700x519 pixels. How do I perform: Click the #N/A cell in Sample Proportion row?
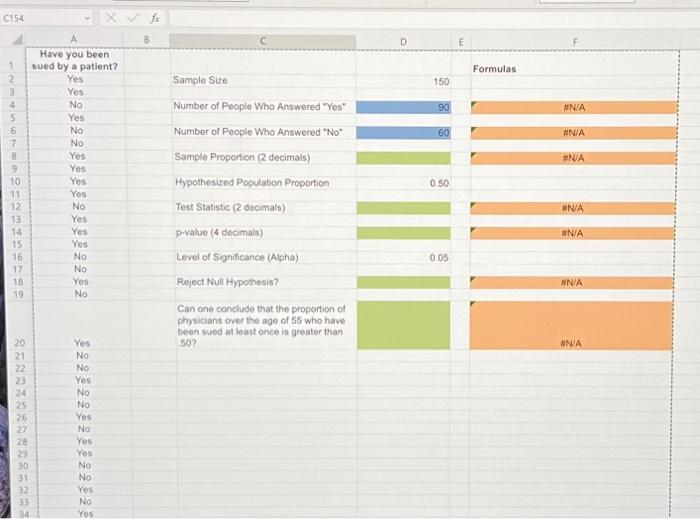(573, 158)
